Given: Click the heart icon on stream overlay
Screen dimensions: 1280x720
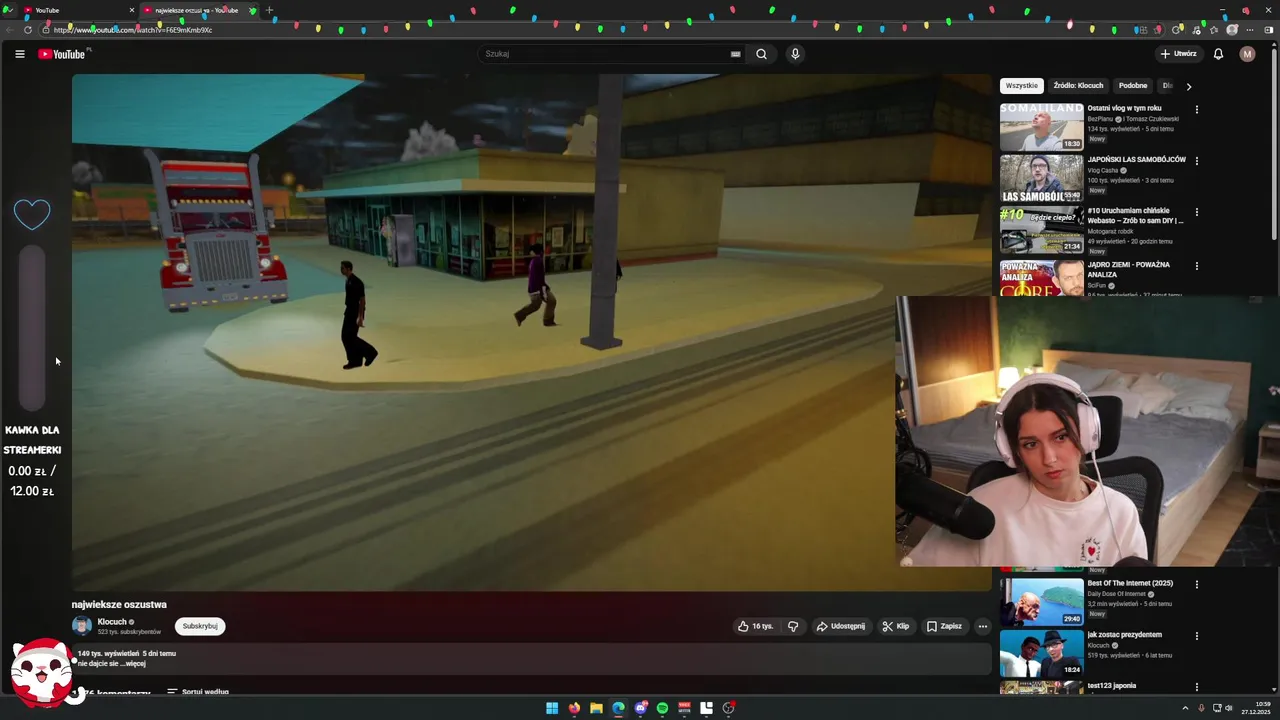Looking at the screenshot, I should pyautogui.click(x=32, y=213).
